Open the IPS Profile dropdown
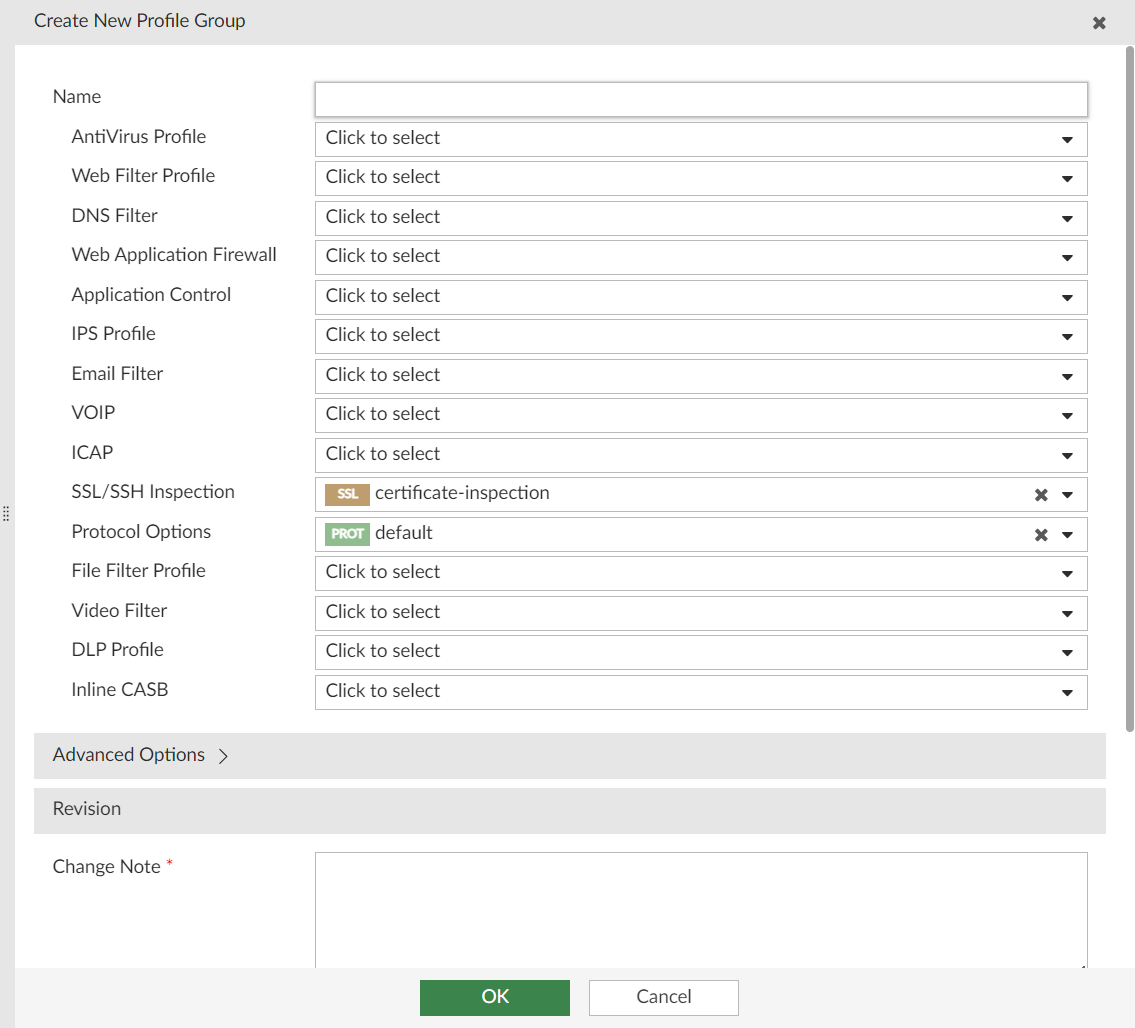 pyautogui.click(x=1069, y=336)
